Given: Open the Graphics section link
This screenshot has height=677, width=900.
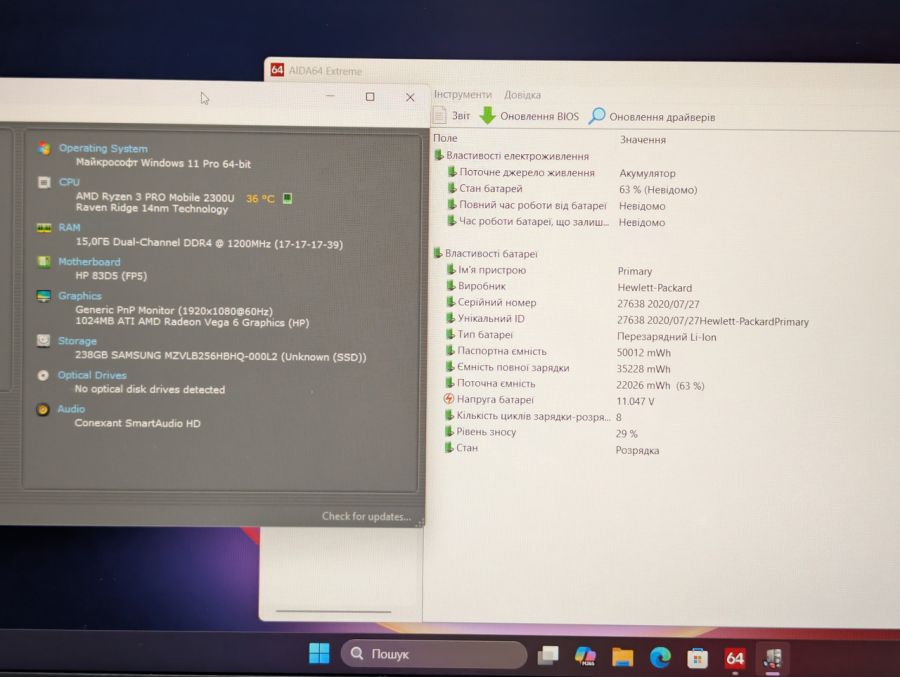Looking at the screenshot, I should click(80, 296).
